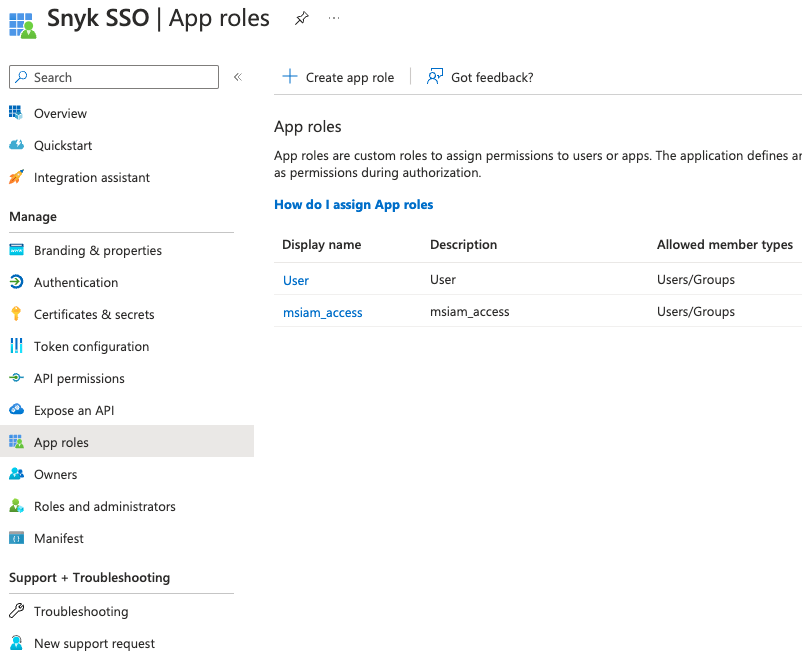
Task: Click the Troubleshooting wrench icon
Action: click(16, 611)
